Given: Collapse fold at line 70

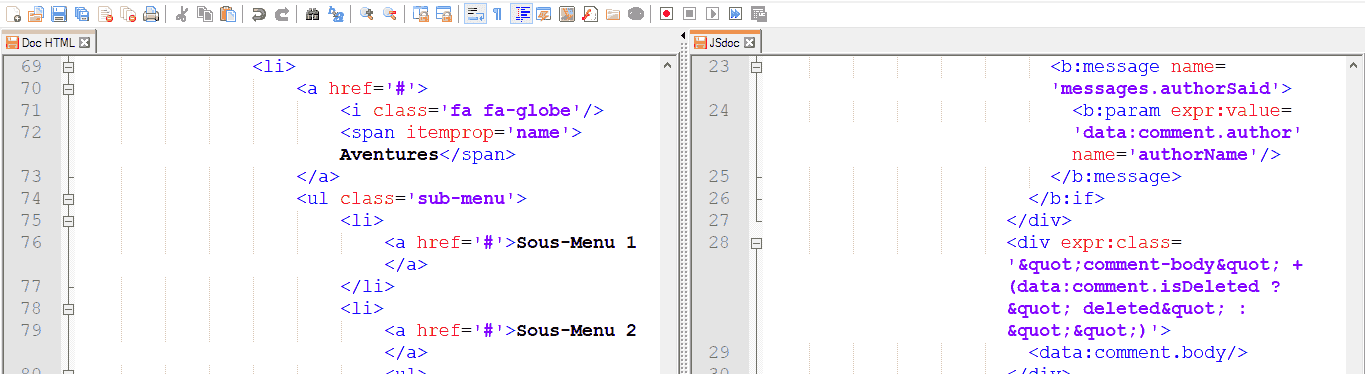Looking at the screenshot, I should click(x=69, y=89).
